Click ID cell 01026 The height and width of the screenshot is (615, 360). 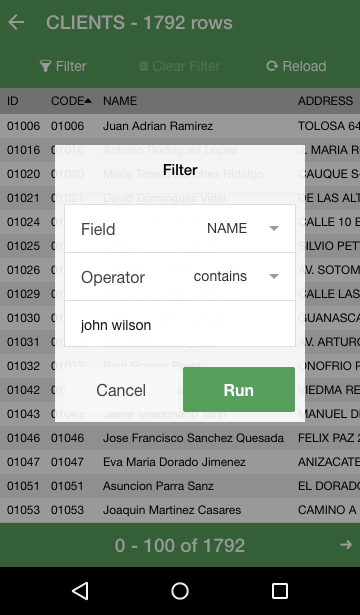pyautogui.click(x=24, y=270)
